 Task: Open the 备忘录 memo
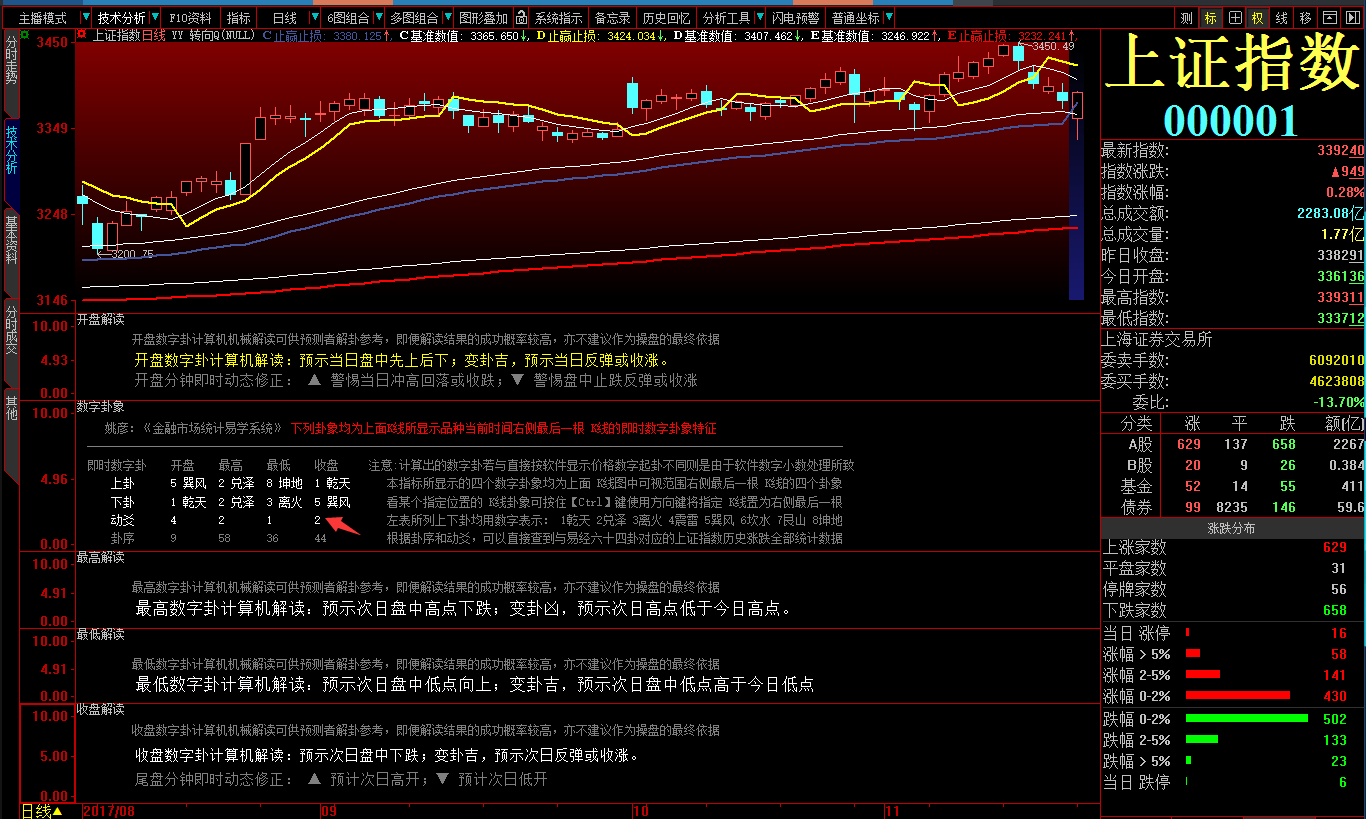[612, 18]
